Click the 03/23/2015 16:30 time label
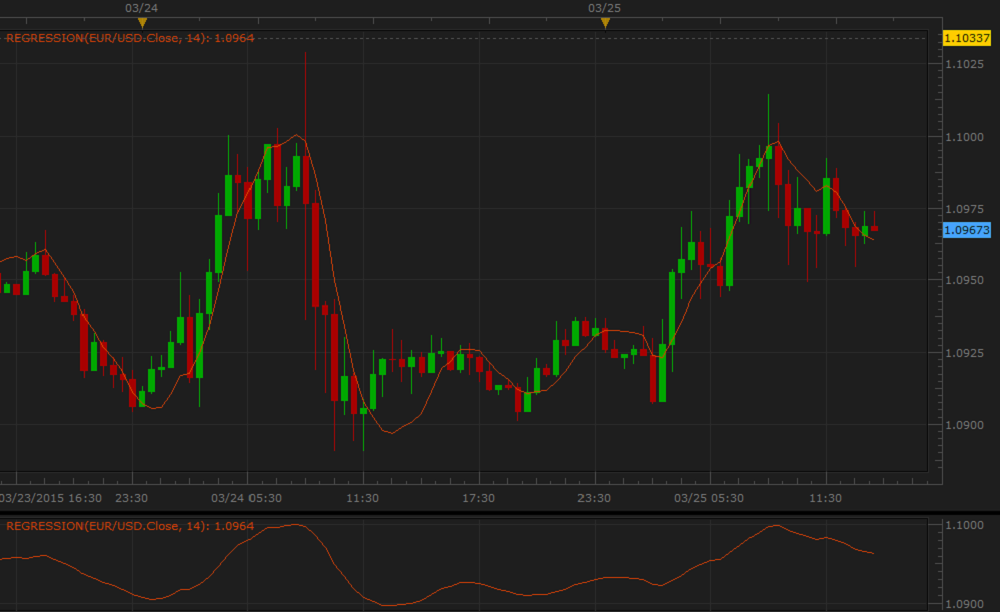The width and height of the screenshot is (1000, 612). [51, 498]
